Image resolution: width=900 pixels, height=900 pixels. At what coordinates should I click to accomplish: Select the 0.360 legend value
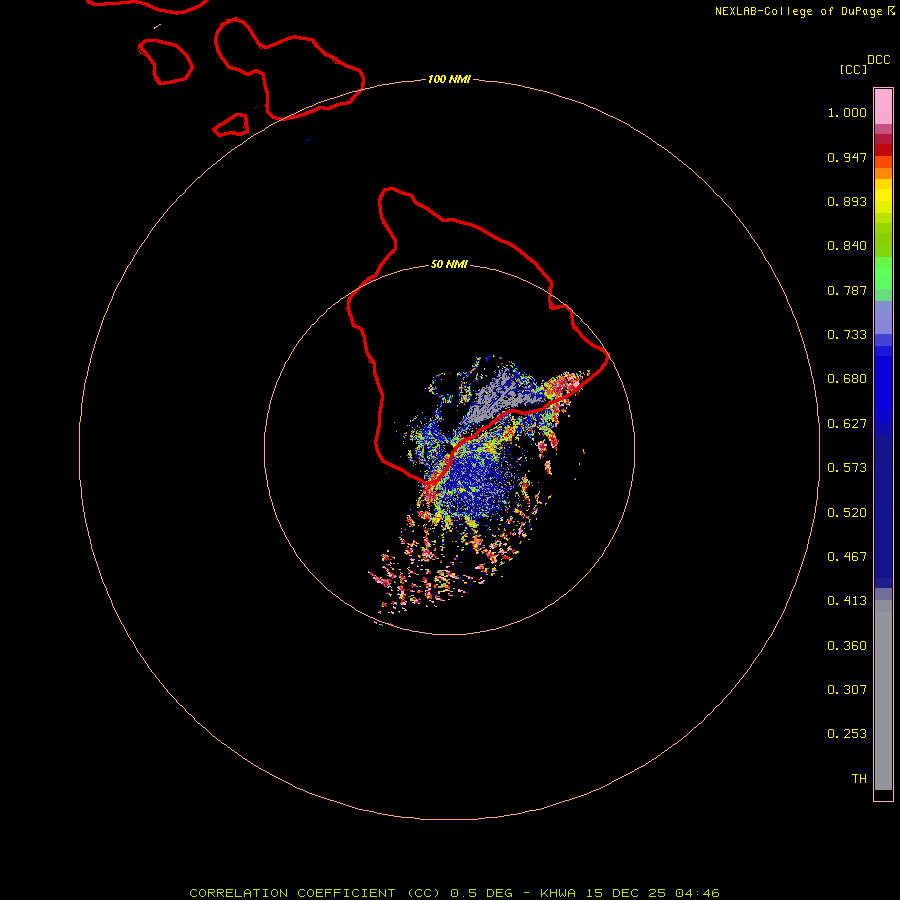tap(847, 646)
